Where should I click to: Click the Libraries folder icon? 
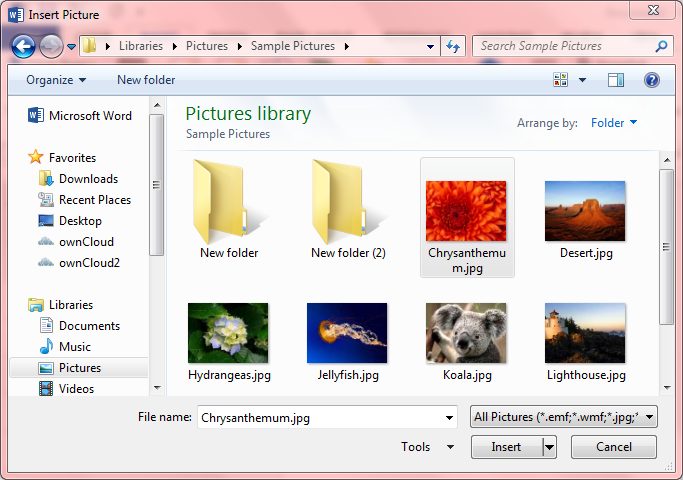36,305
